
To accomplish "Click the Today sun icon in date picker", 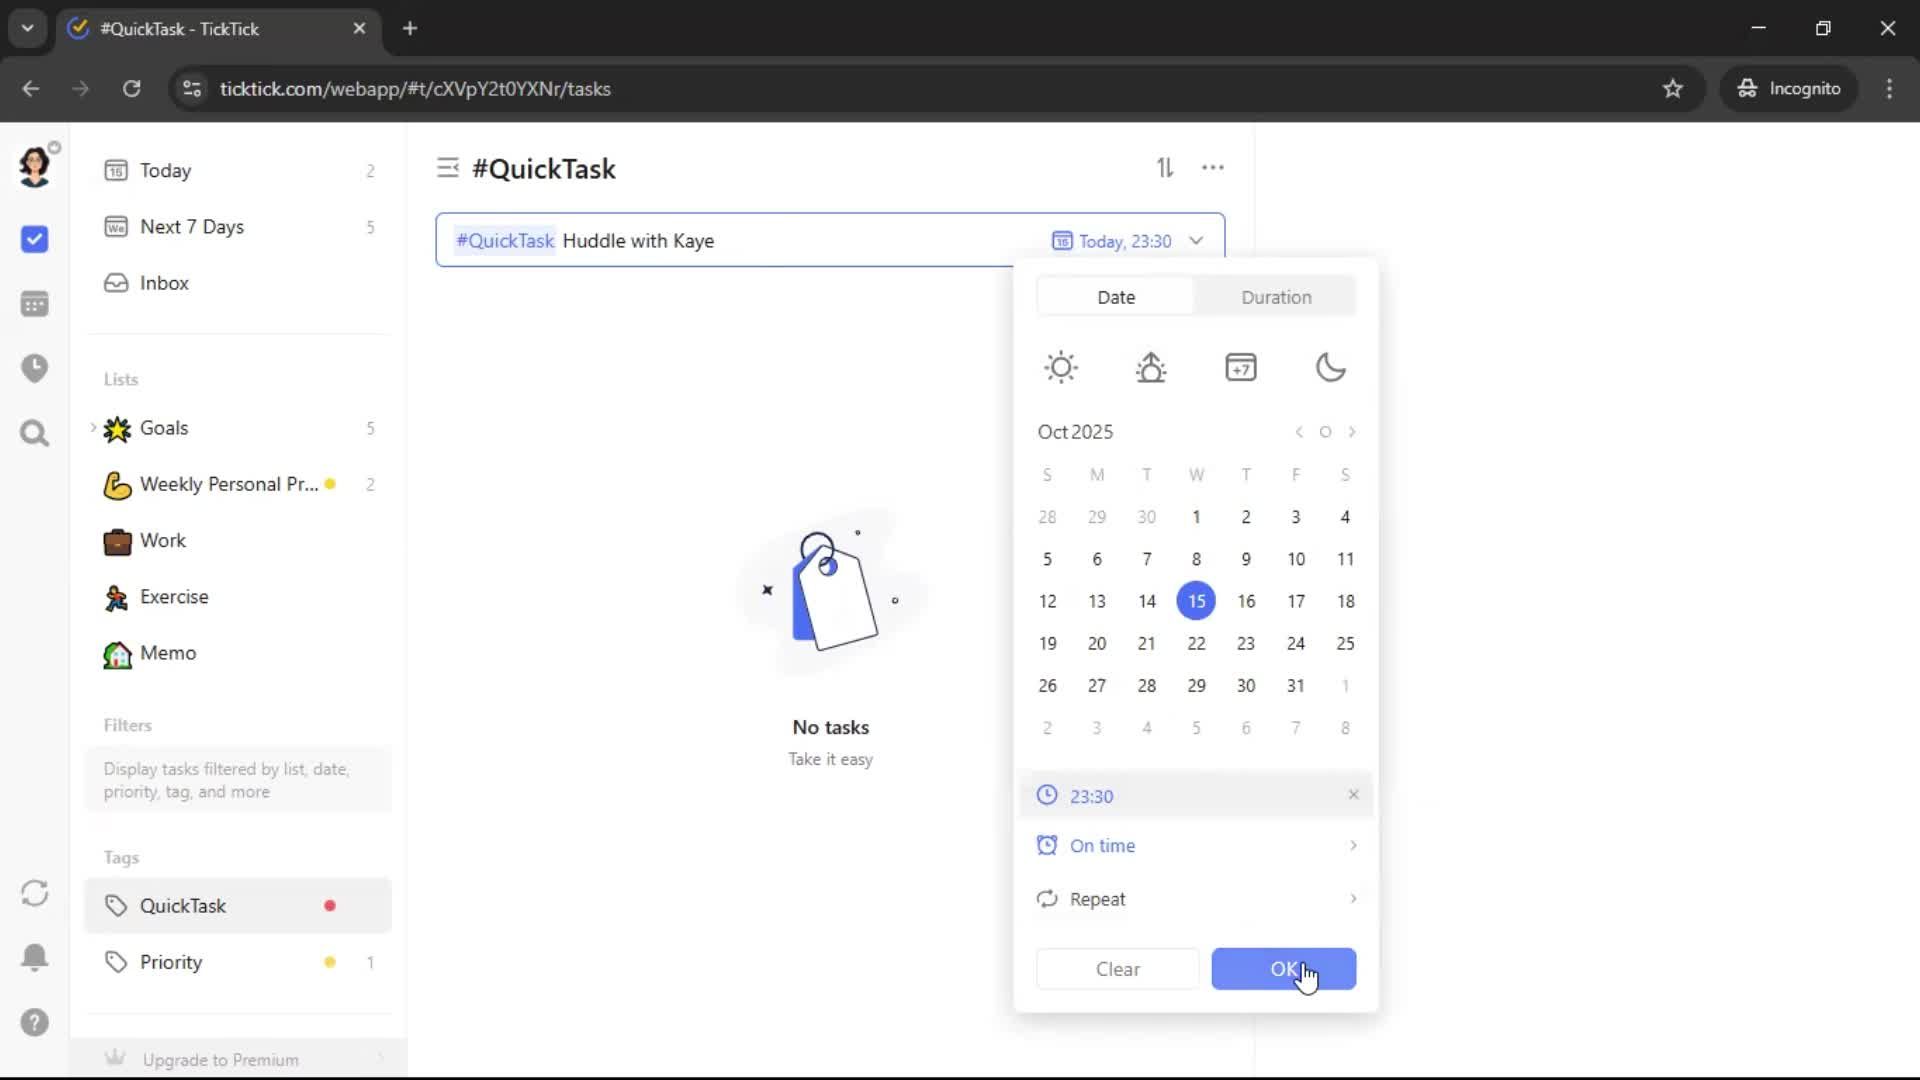I will click(1061, 367).
